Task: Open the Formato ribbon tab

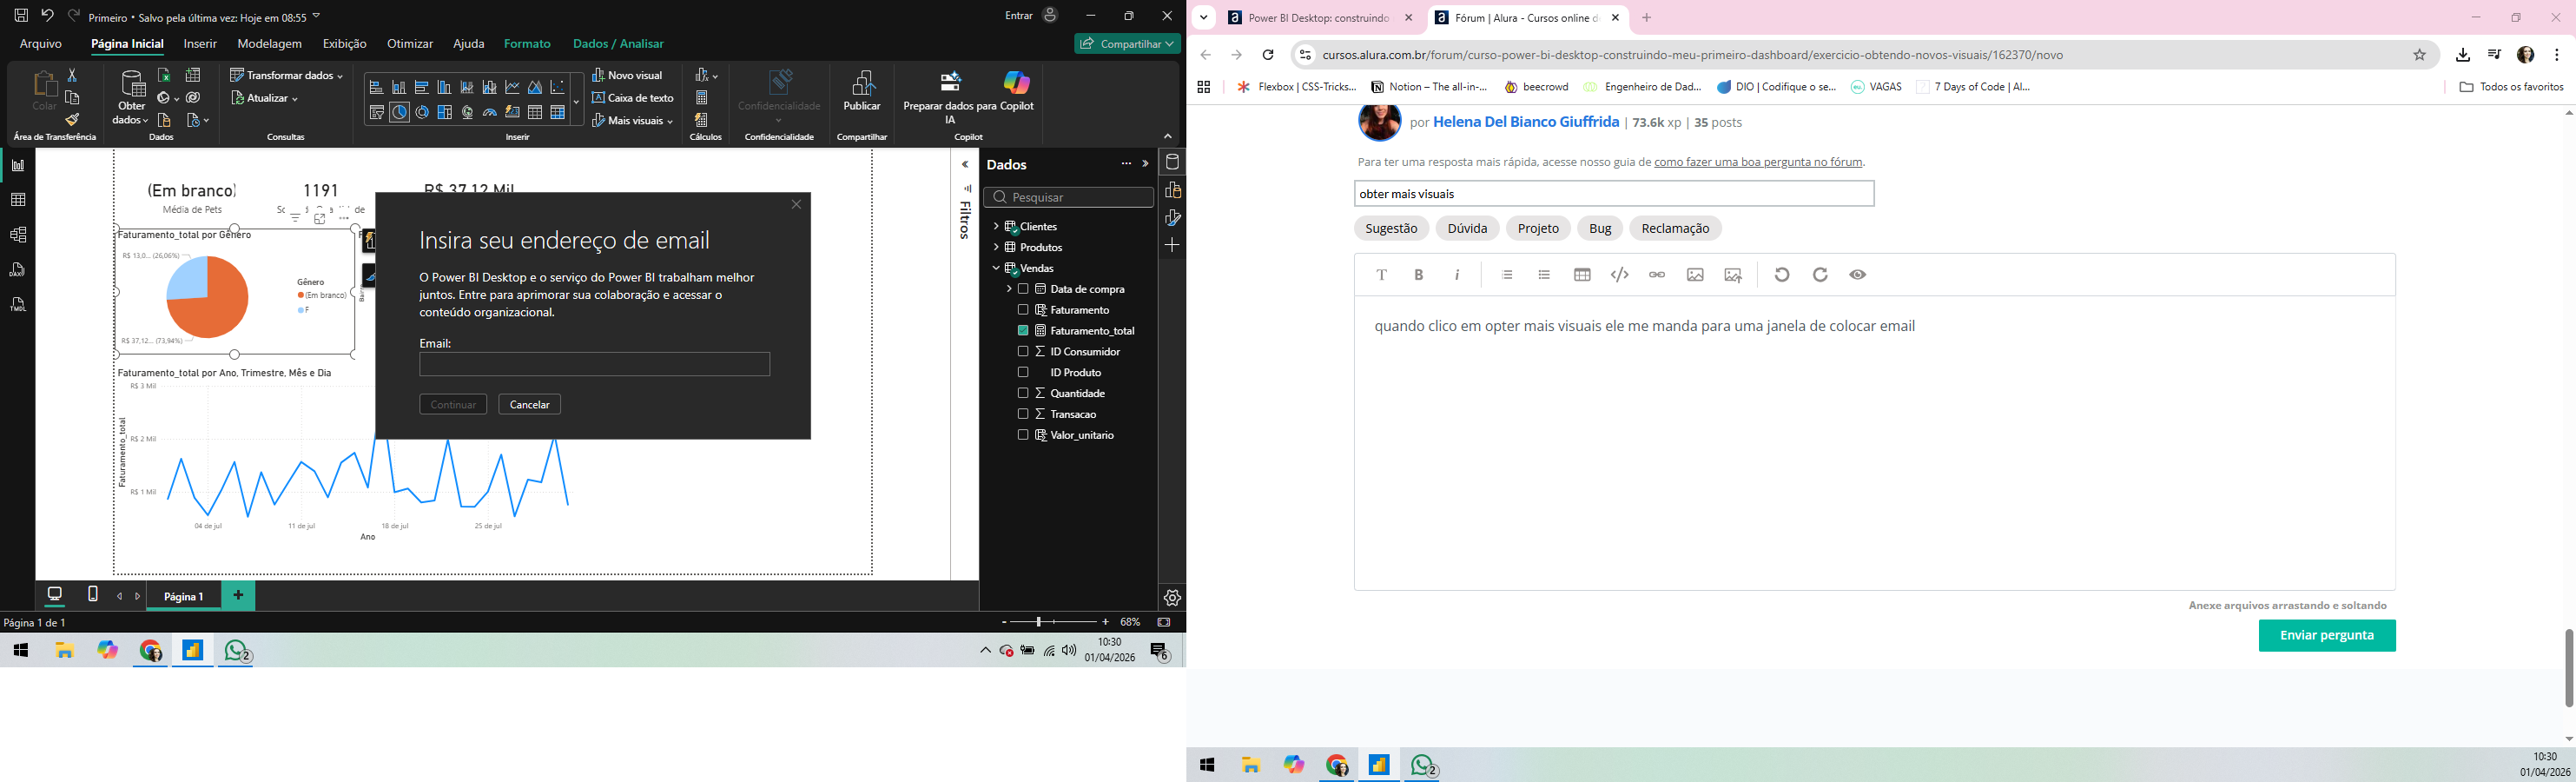Action: tap(527, 44)
